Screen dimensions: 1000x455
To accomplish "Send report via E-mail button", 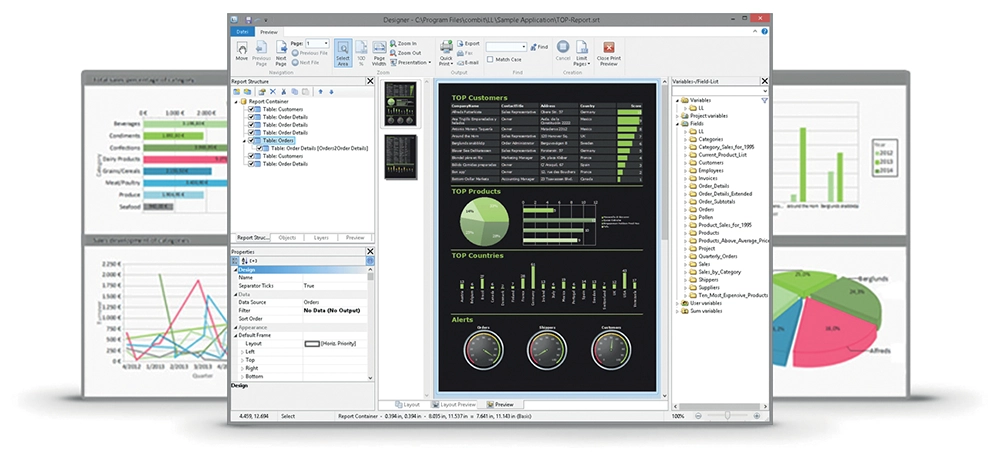I will (470, 61).
